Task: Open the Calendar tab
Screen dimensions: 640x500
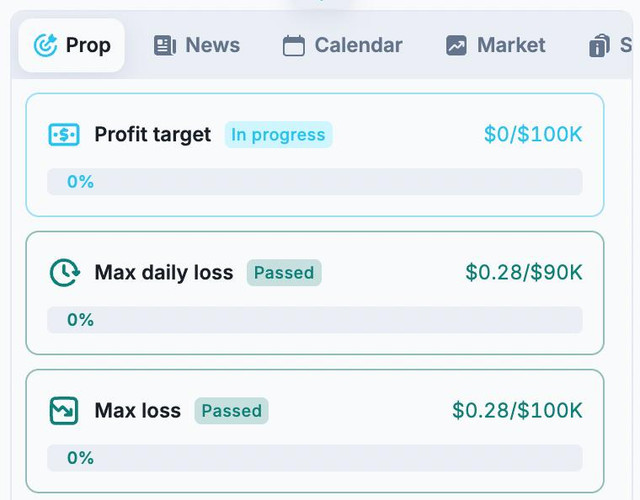Action: pyautogui.click(x=342, y=45)
